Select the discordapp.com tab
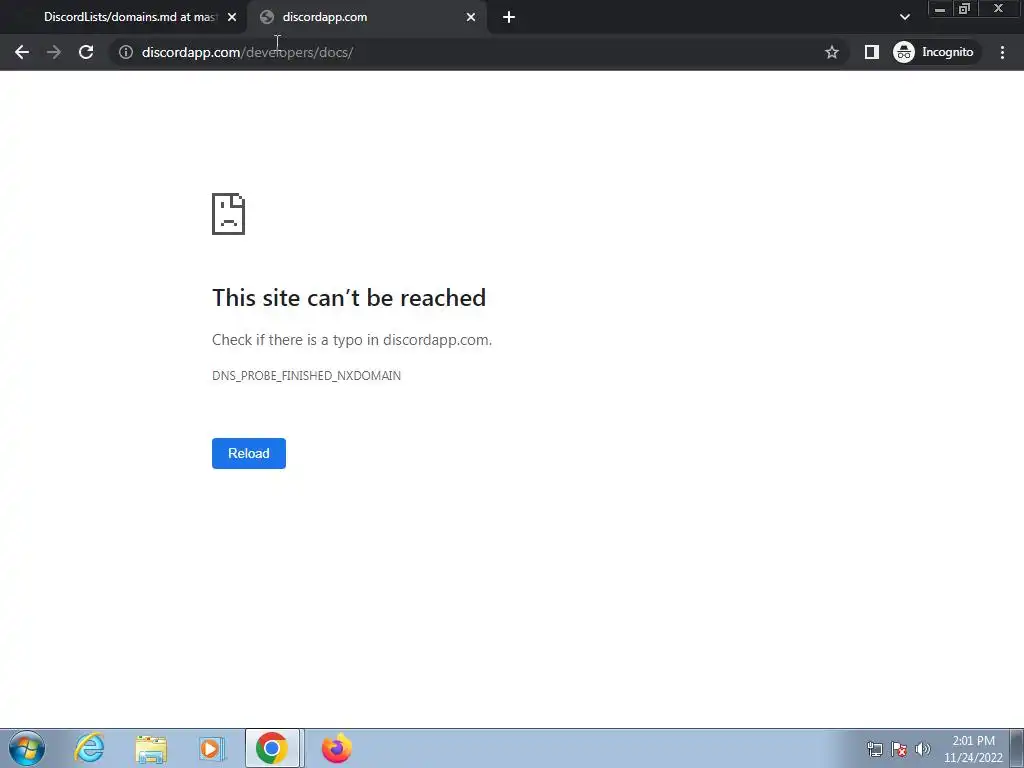The width and height of the screenshot is (1024, 768). pyautogui.click(x=367, y=17)
